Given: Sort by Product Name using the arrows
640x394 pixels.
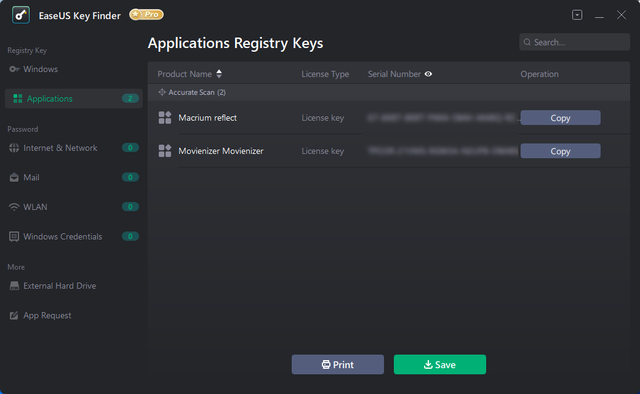Looking at the screenshot, I should 219,74.
